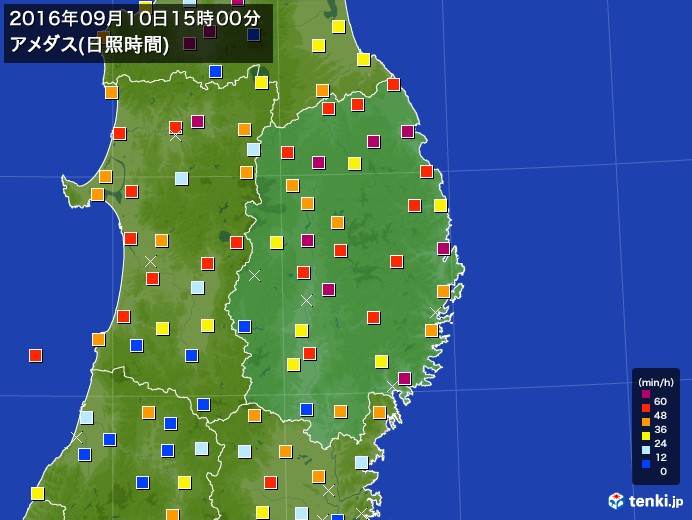Click the "アメダス(日照時間)" title text
The width and height of the screenshot is (692, 520).
(x=90, y=45)
